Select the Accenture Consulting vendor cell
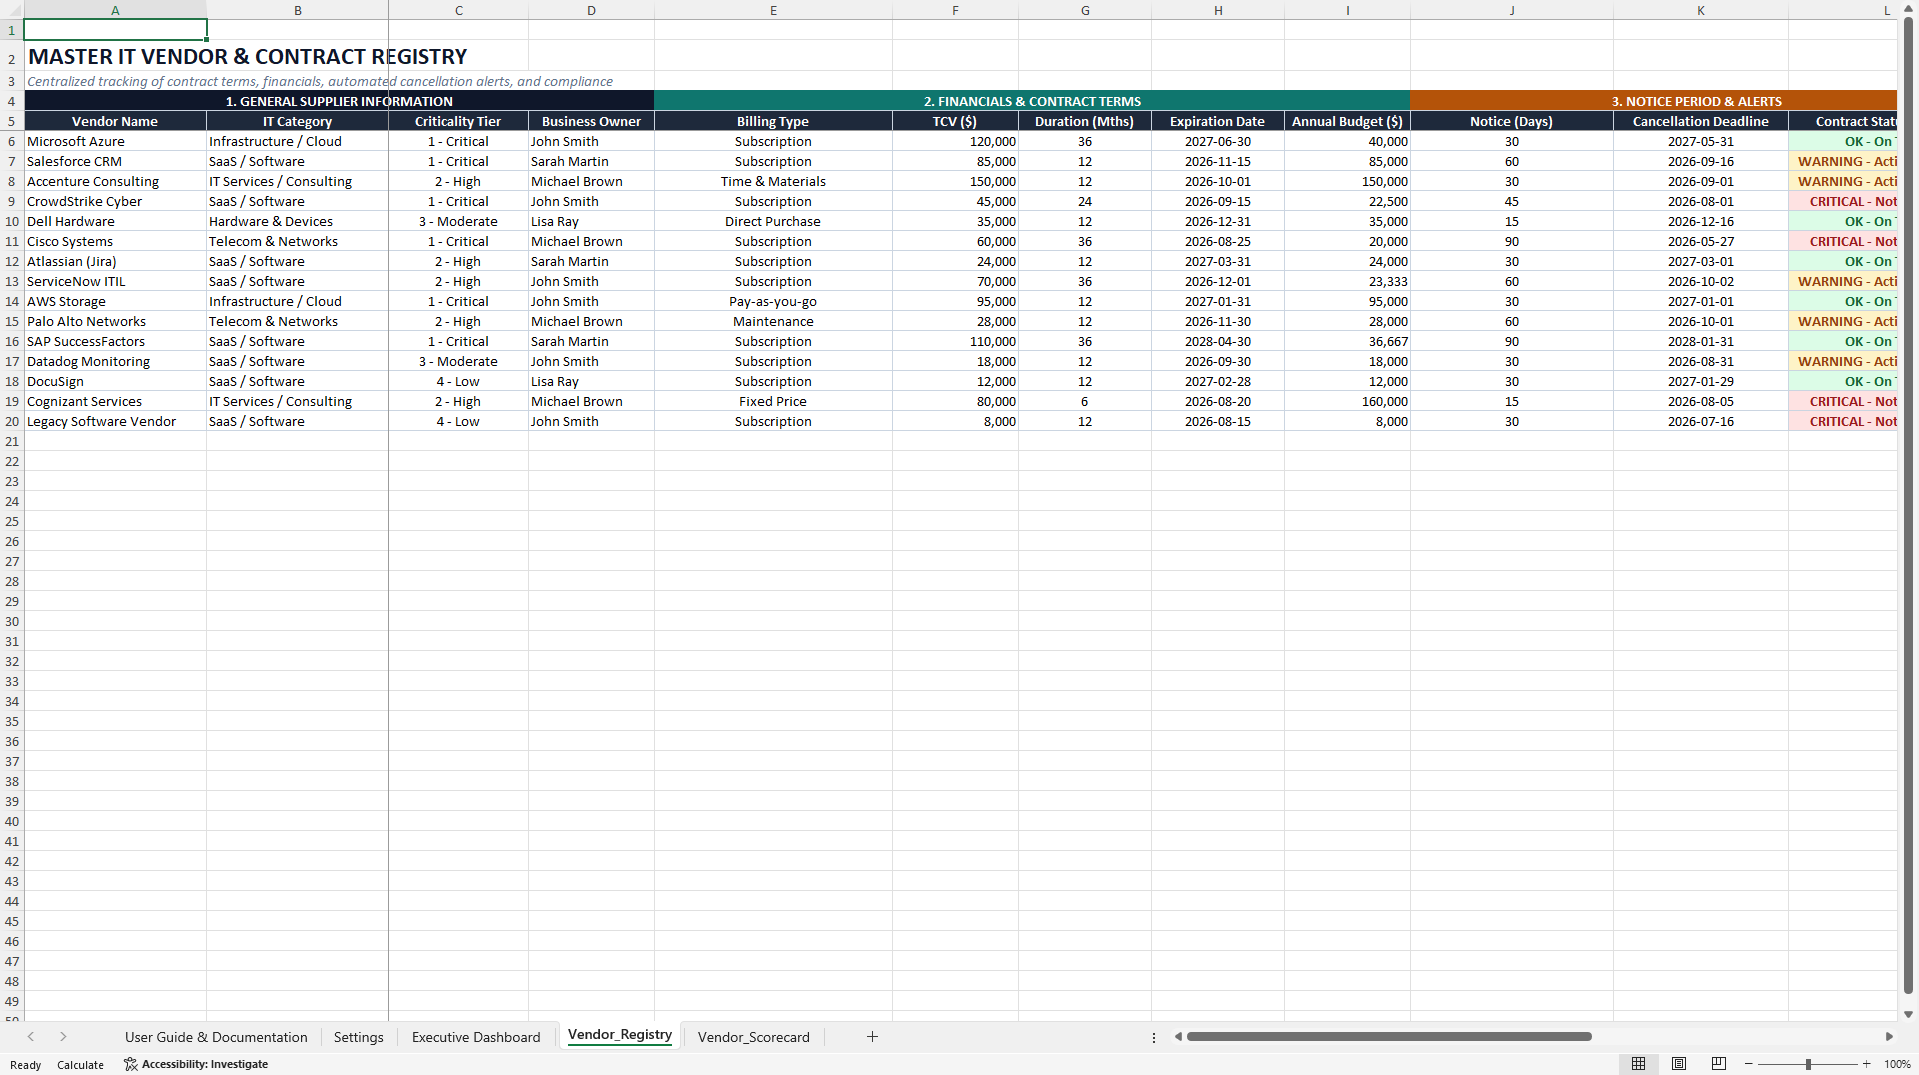Screen dimensions: 1919x1075 click(x=115, y=181)
